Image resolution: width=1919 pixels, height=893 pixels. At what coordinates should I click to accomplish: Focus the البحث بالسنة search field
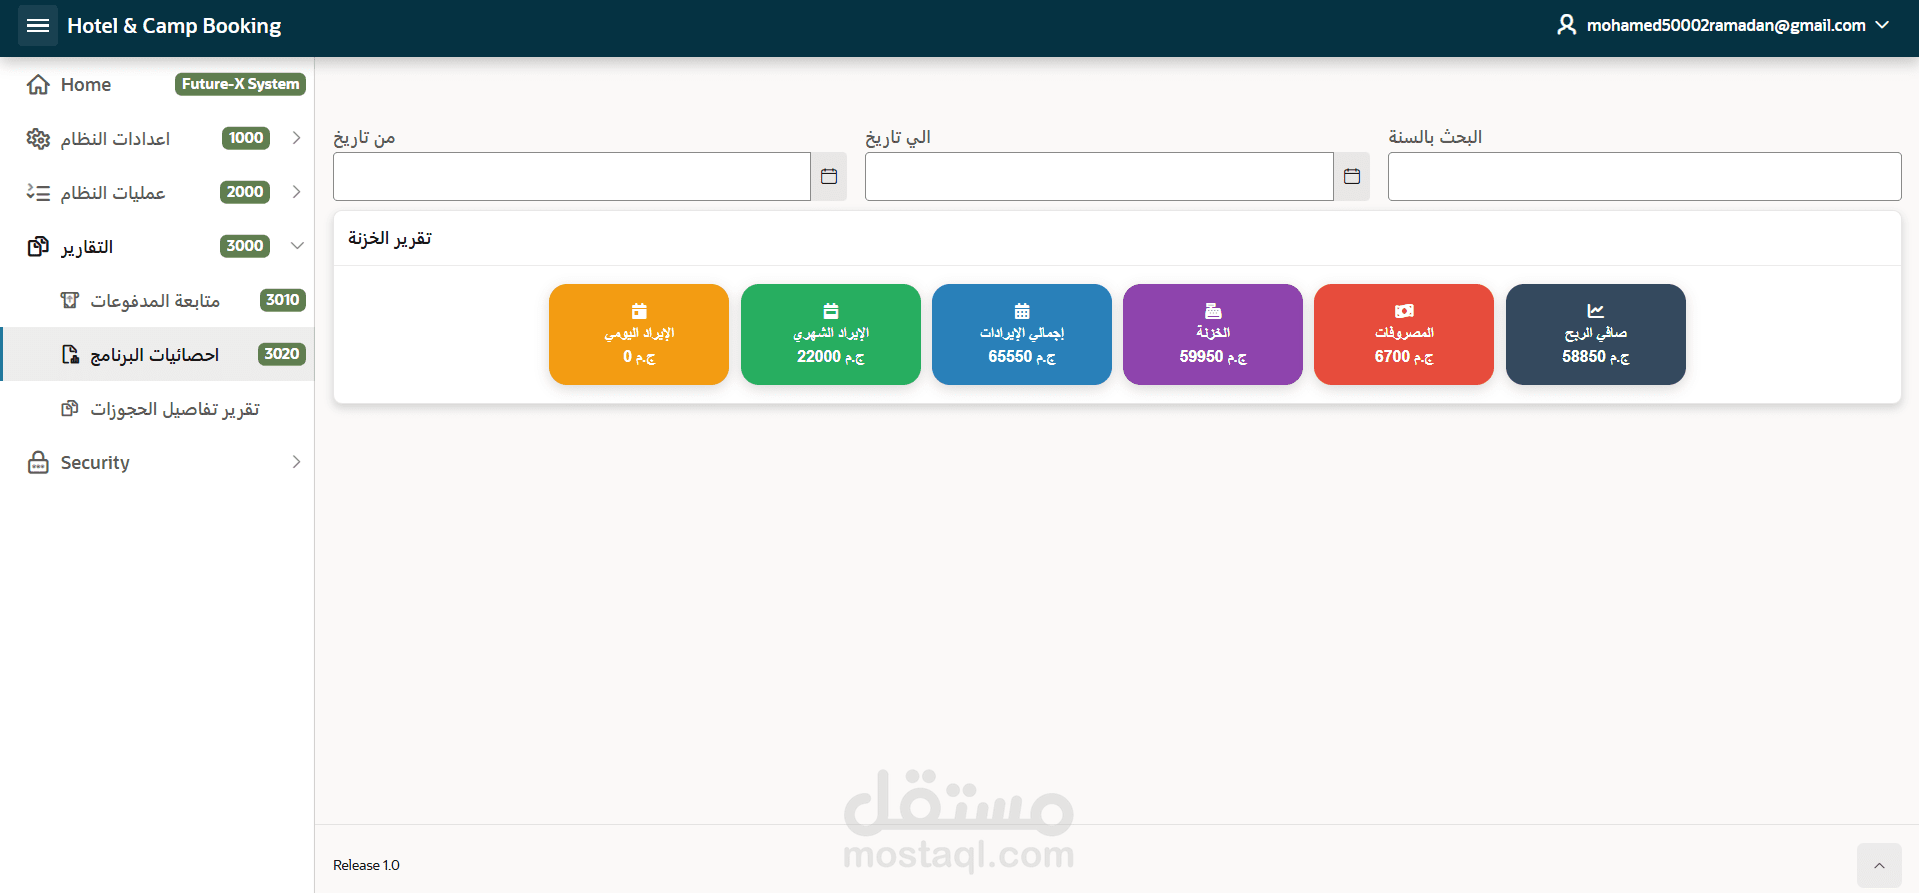(1644, 176)
